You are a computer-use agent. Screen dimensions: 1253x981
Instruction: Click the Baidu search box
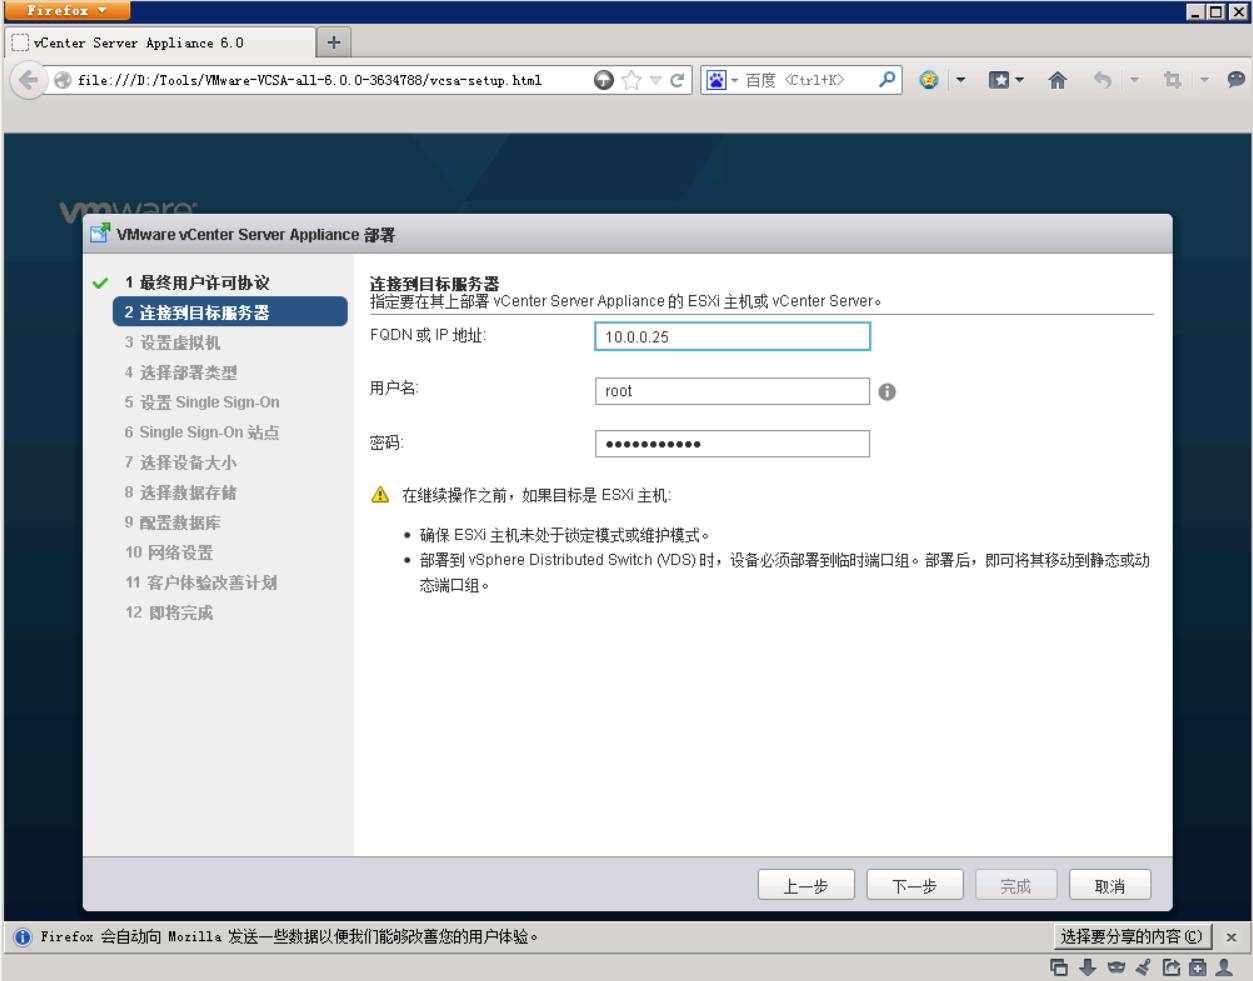(808, 80)
